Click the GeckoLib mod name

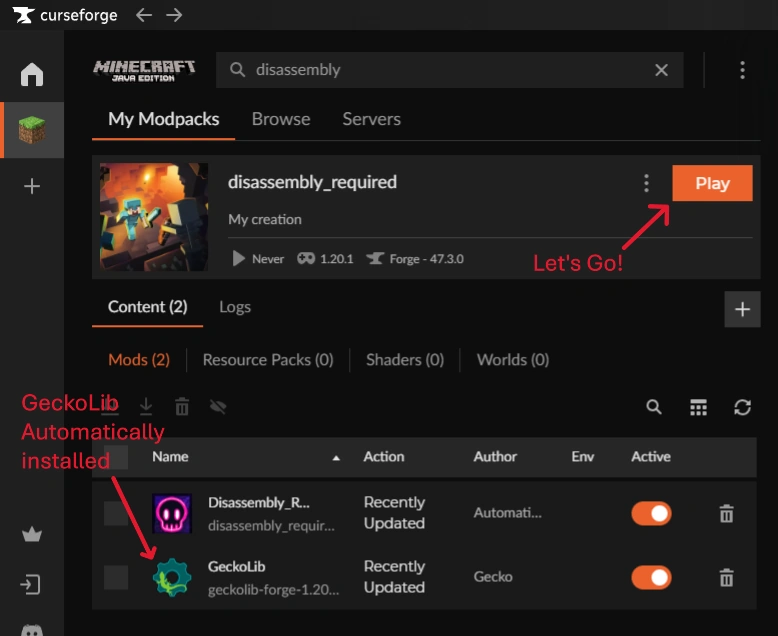tap(237, 567)
